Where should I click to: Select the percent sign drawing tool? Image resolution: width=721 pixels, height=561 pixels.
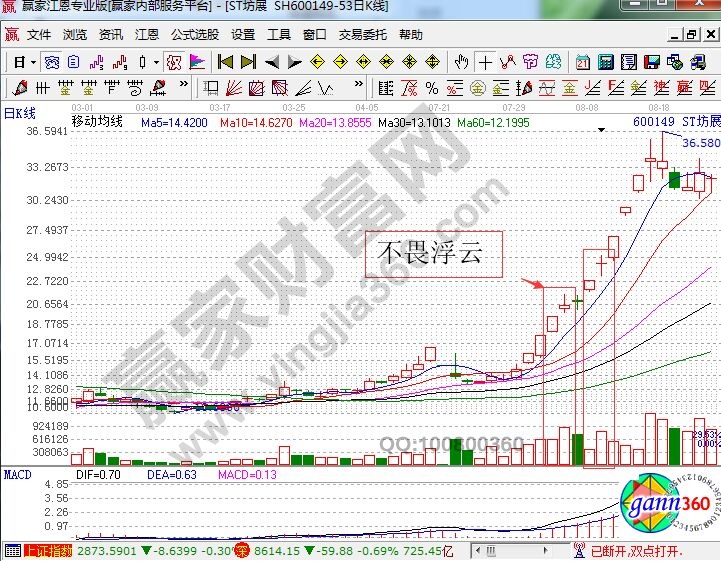click(x=431, y=88)
